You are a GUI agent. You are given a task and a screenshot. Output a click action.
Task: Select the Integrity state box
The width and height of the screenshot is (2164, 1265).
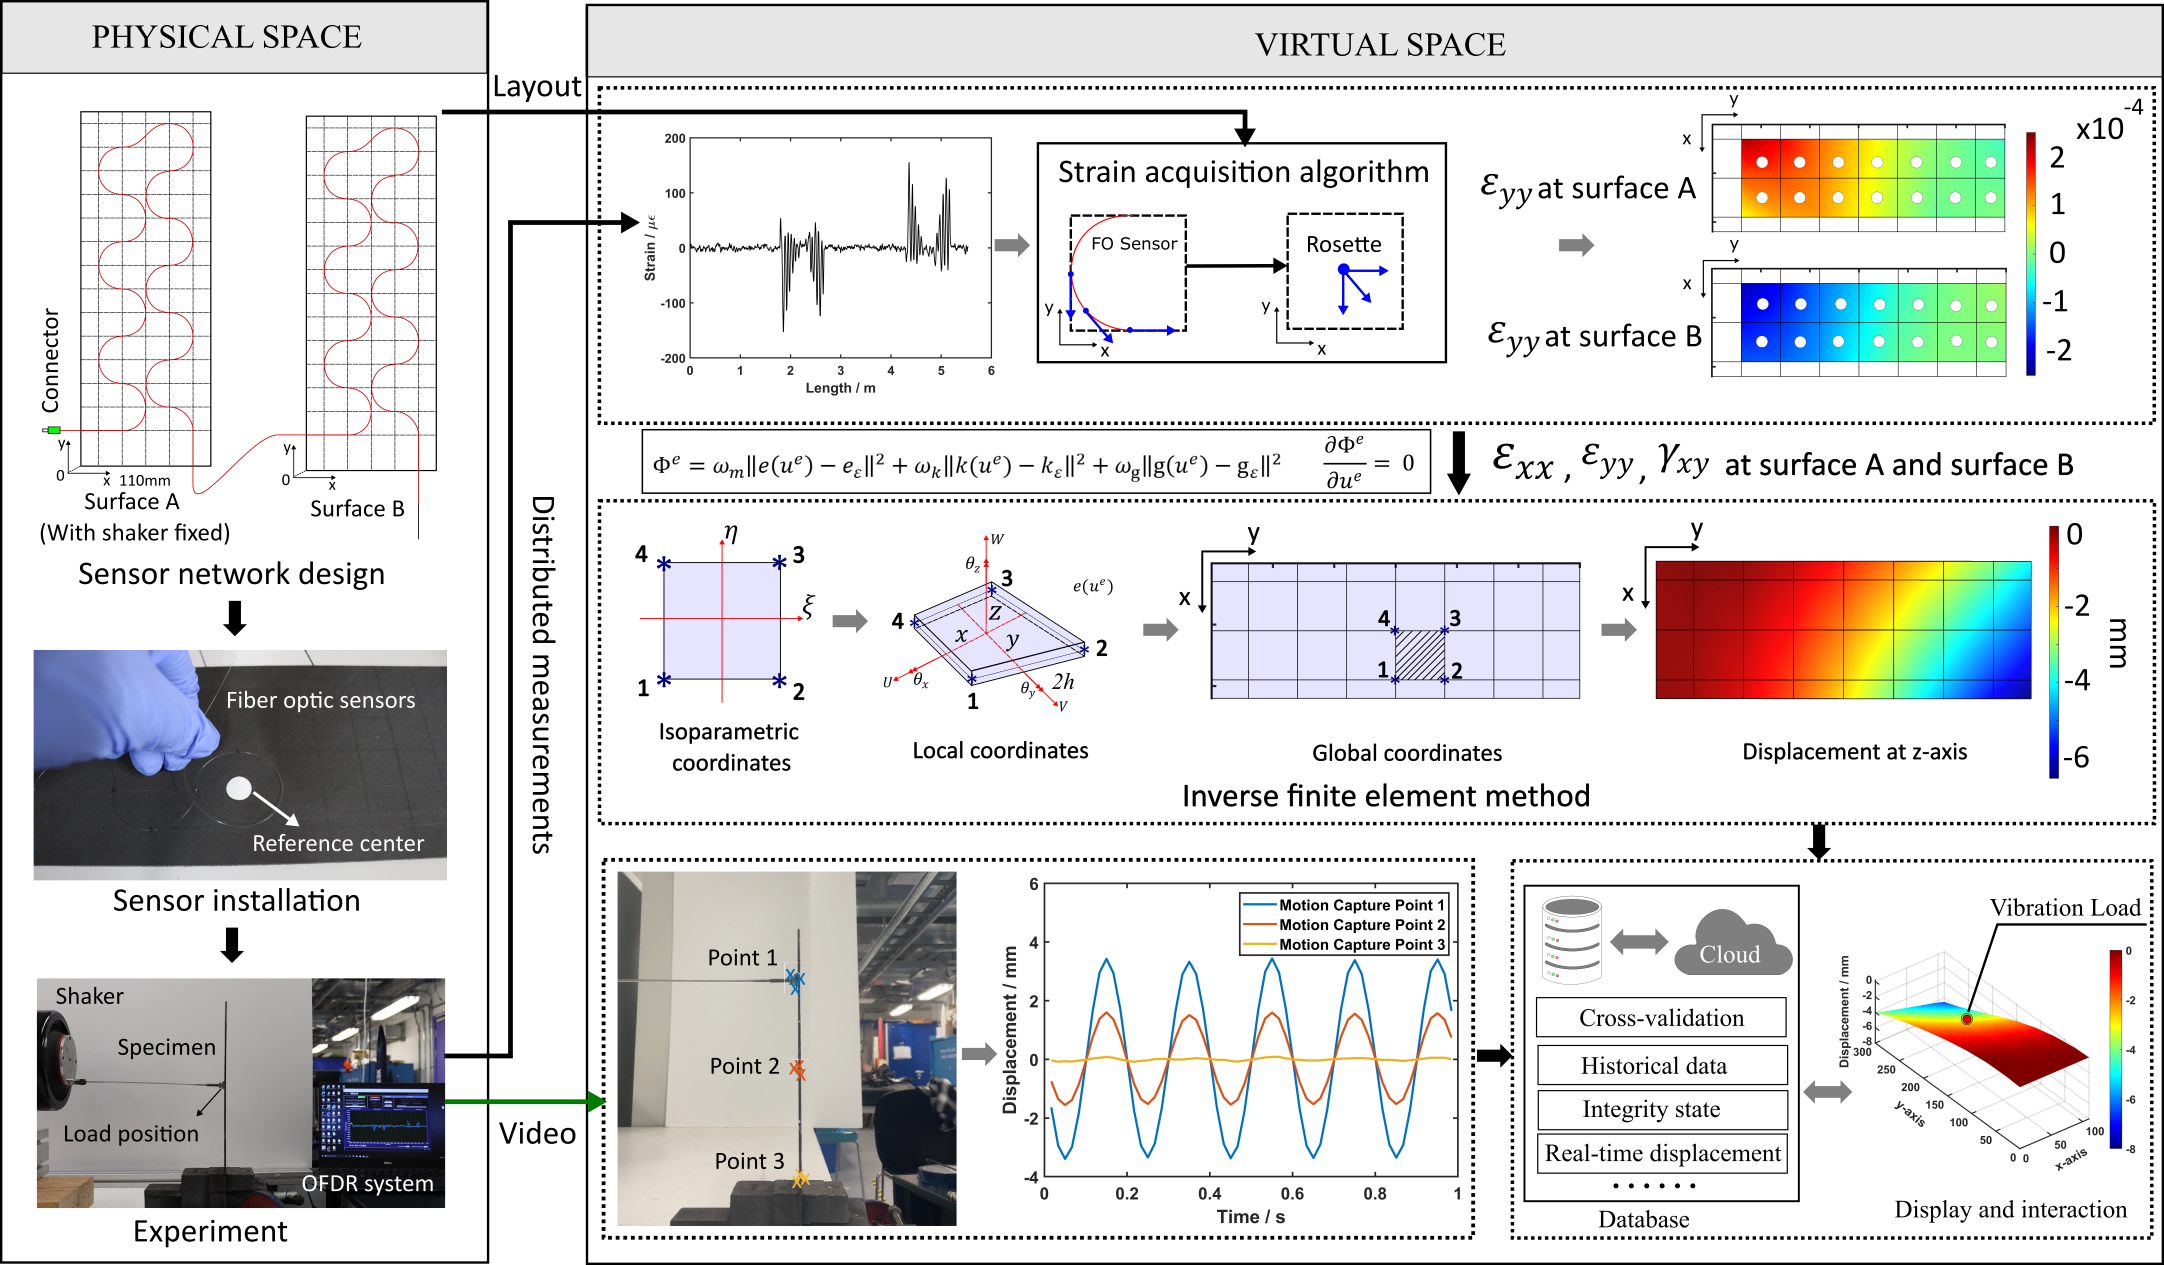(1660, 1110)
